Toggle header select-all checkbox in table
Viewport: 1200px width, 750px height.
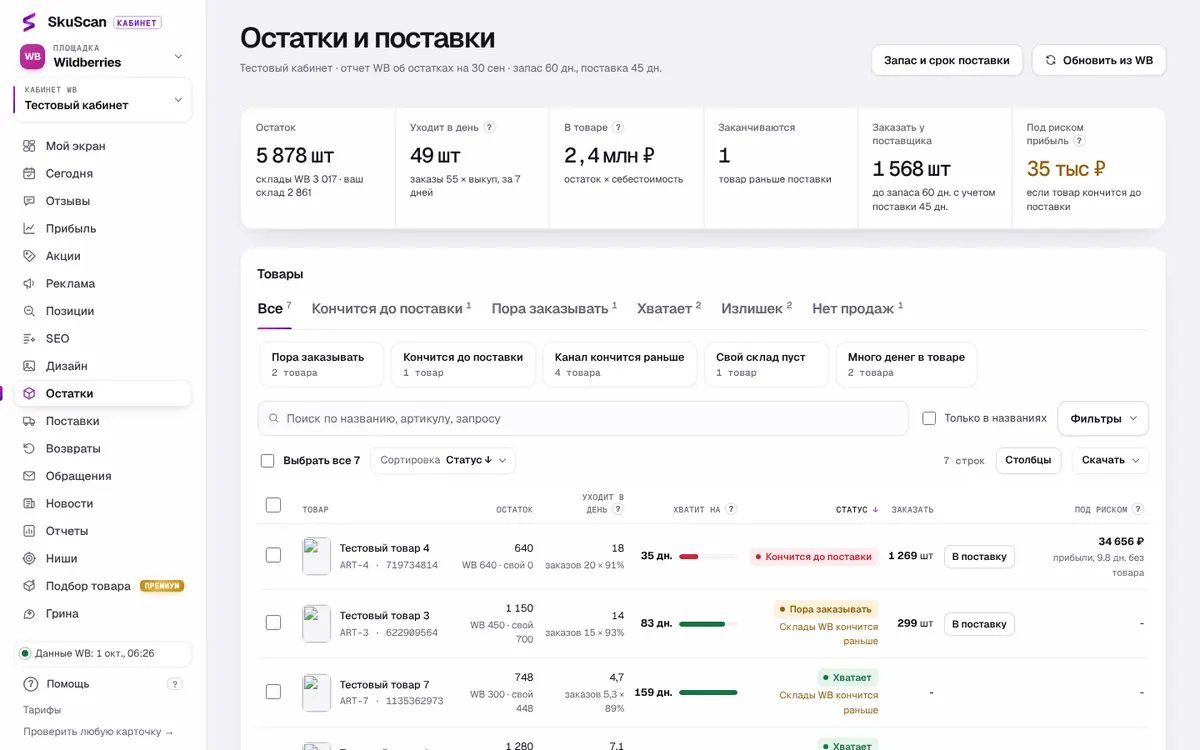pyautogui.click(x=273, y=505)
